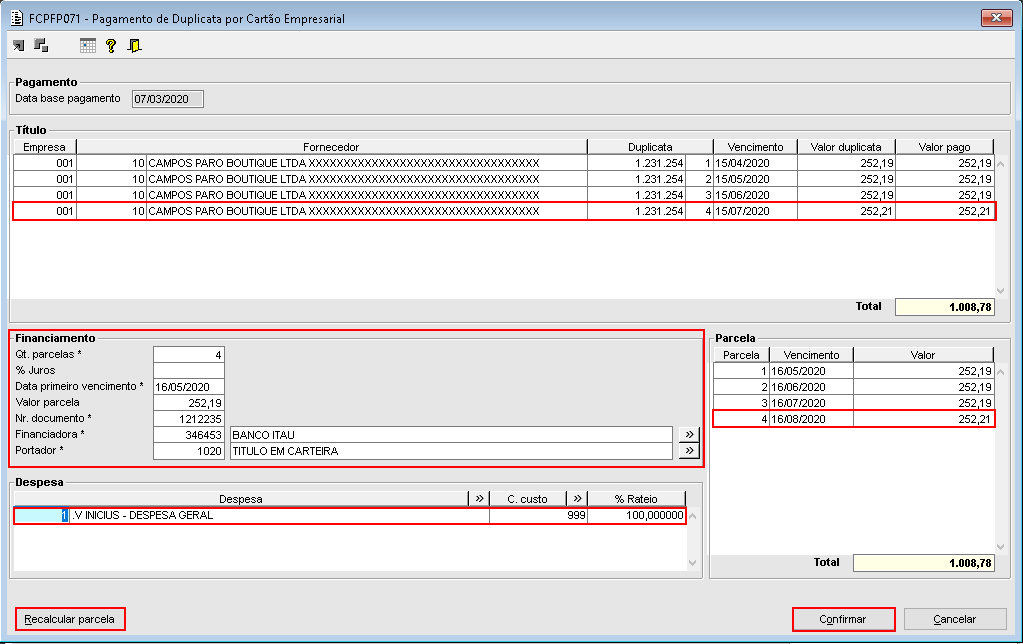Click the Fornecedor column header

point(331,147)
